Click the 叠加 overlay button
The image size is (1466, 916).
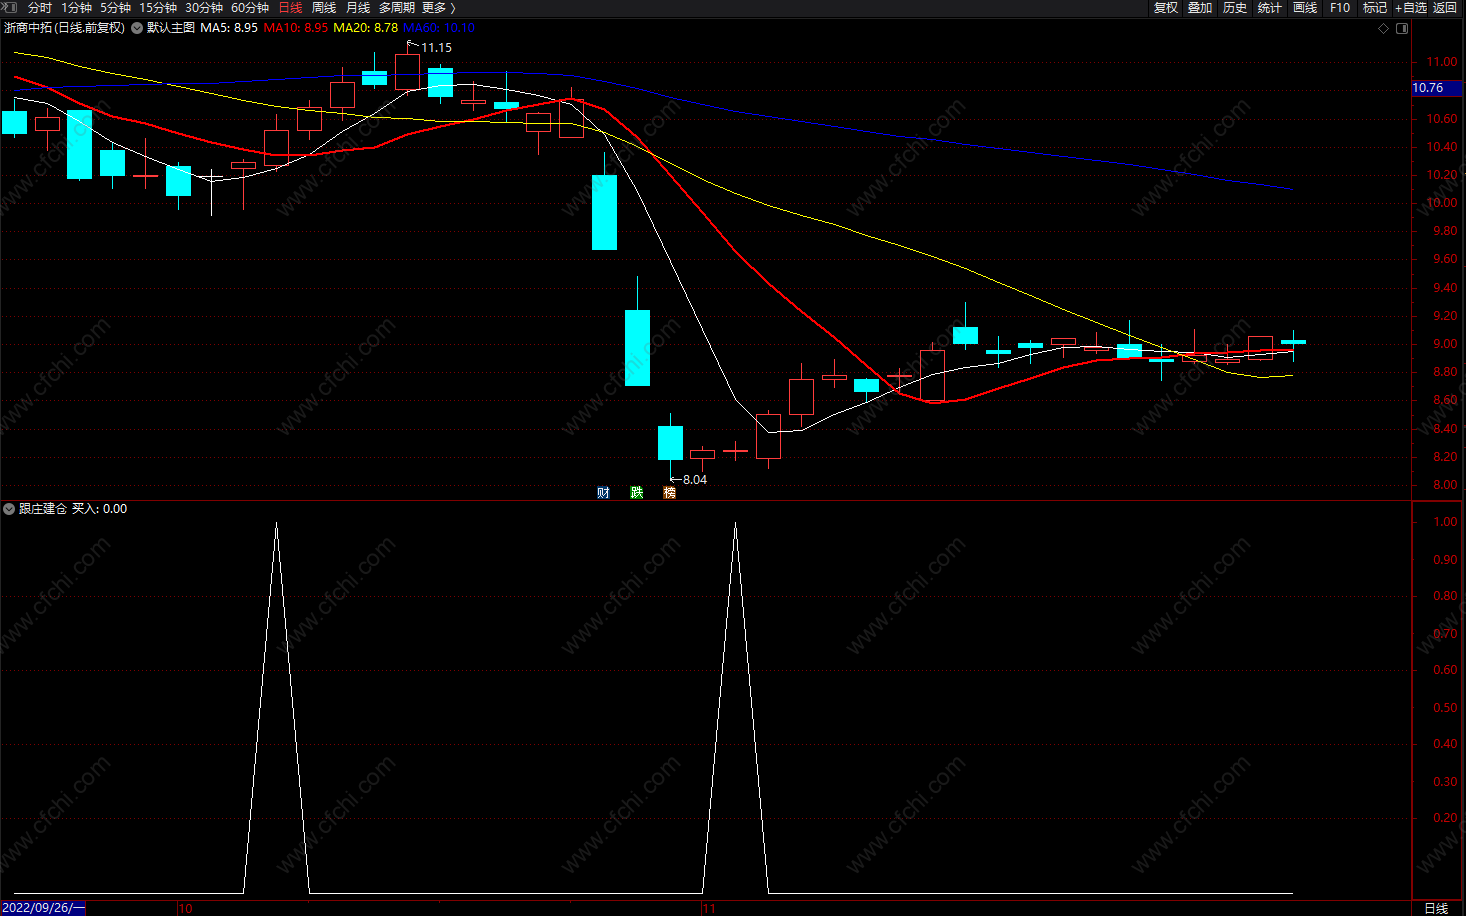[1200, 7]
